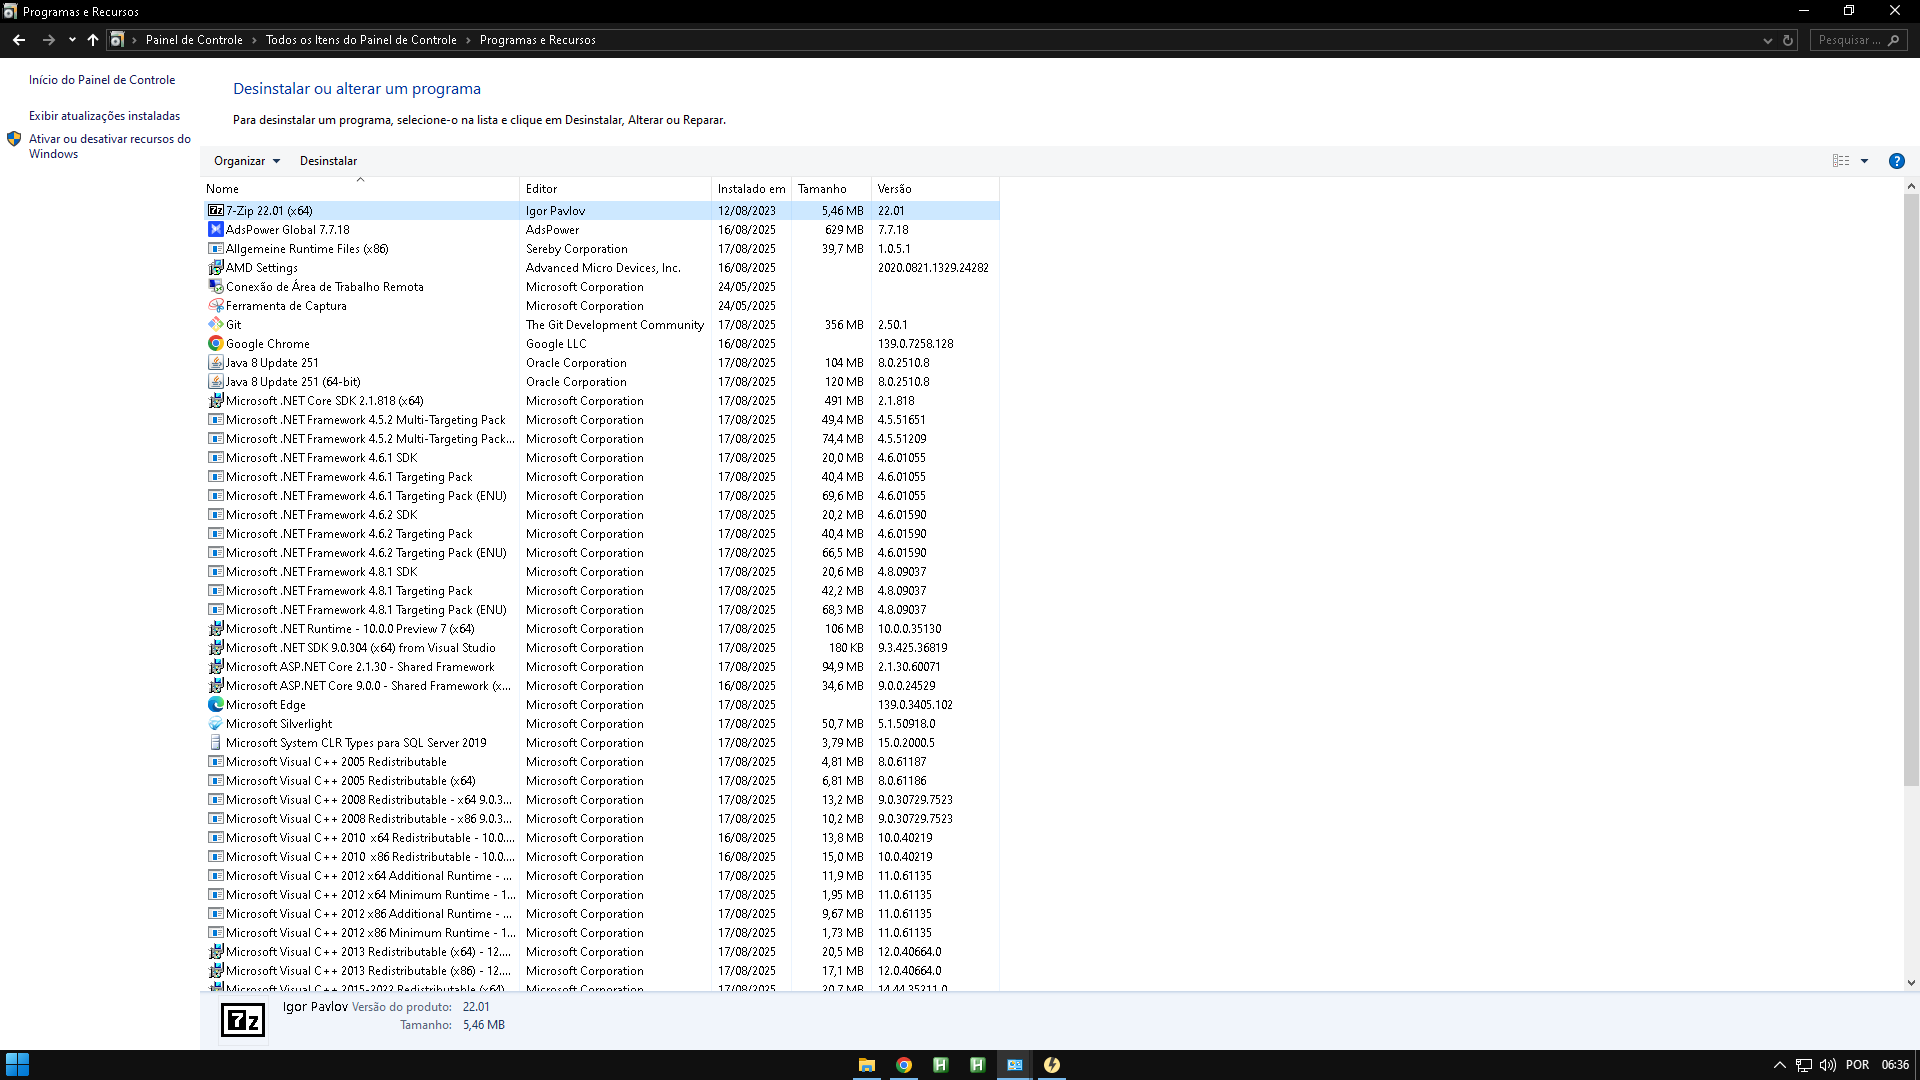Open recent locations dropdown in navigation
The width and height of the screenshot is (1920, 1080).
tap(72, 40)
